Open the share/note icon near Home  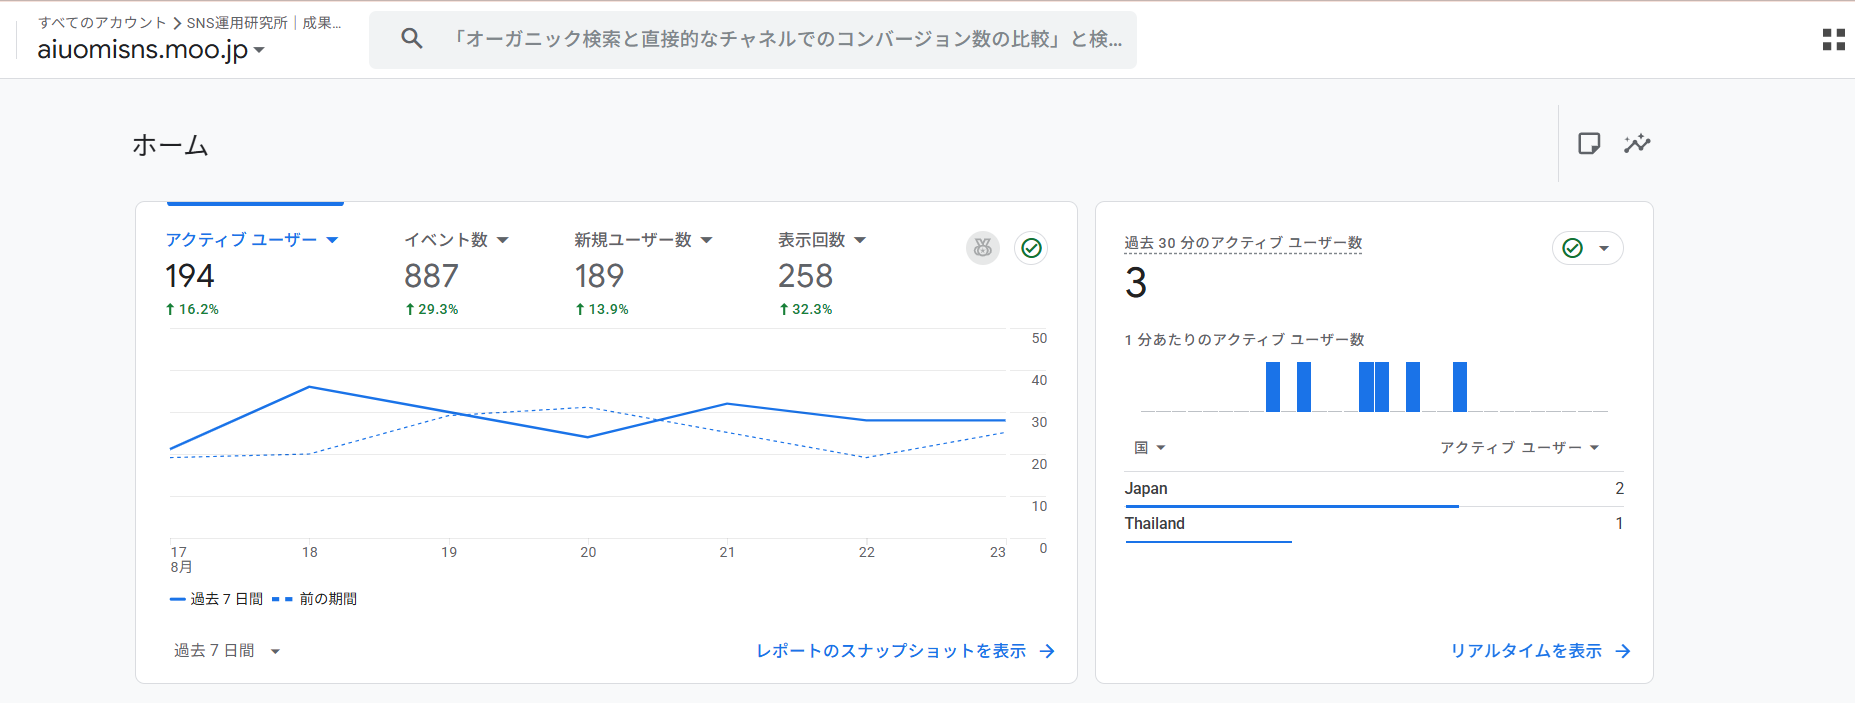coord(1589,143)
